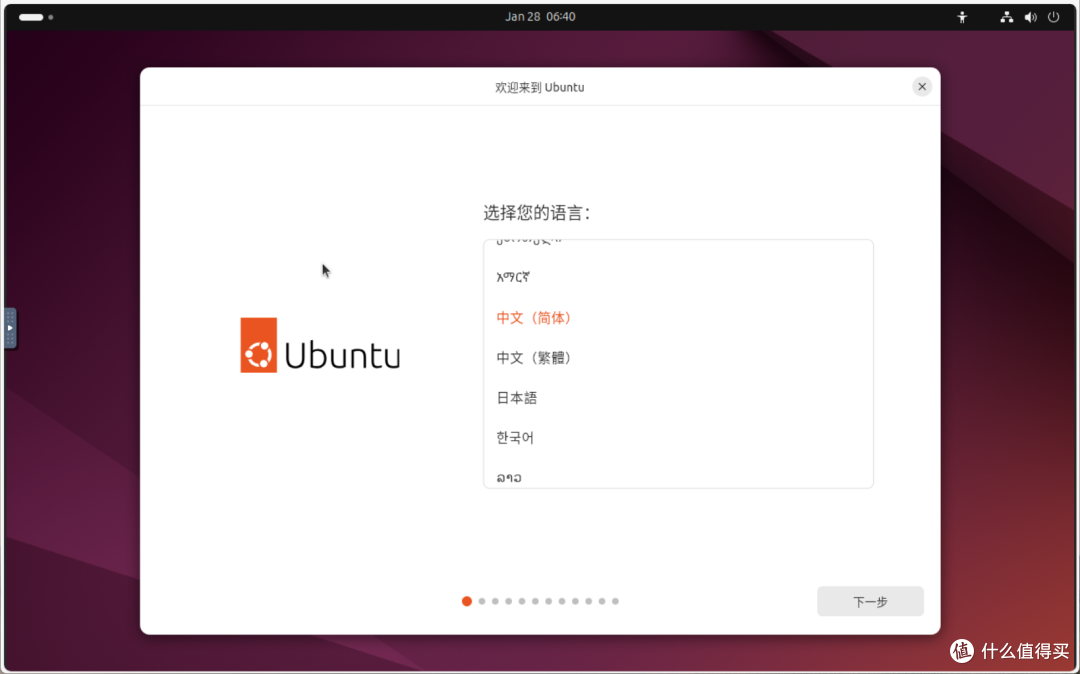The image size is (1080, 674).
Task: Expand the side panel arrow handle
Action: click(10, 328)
